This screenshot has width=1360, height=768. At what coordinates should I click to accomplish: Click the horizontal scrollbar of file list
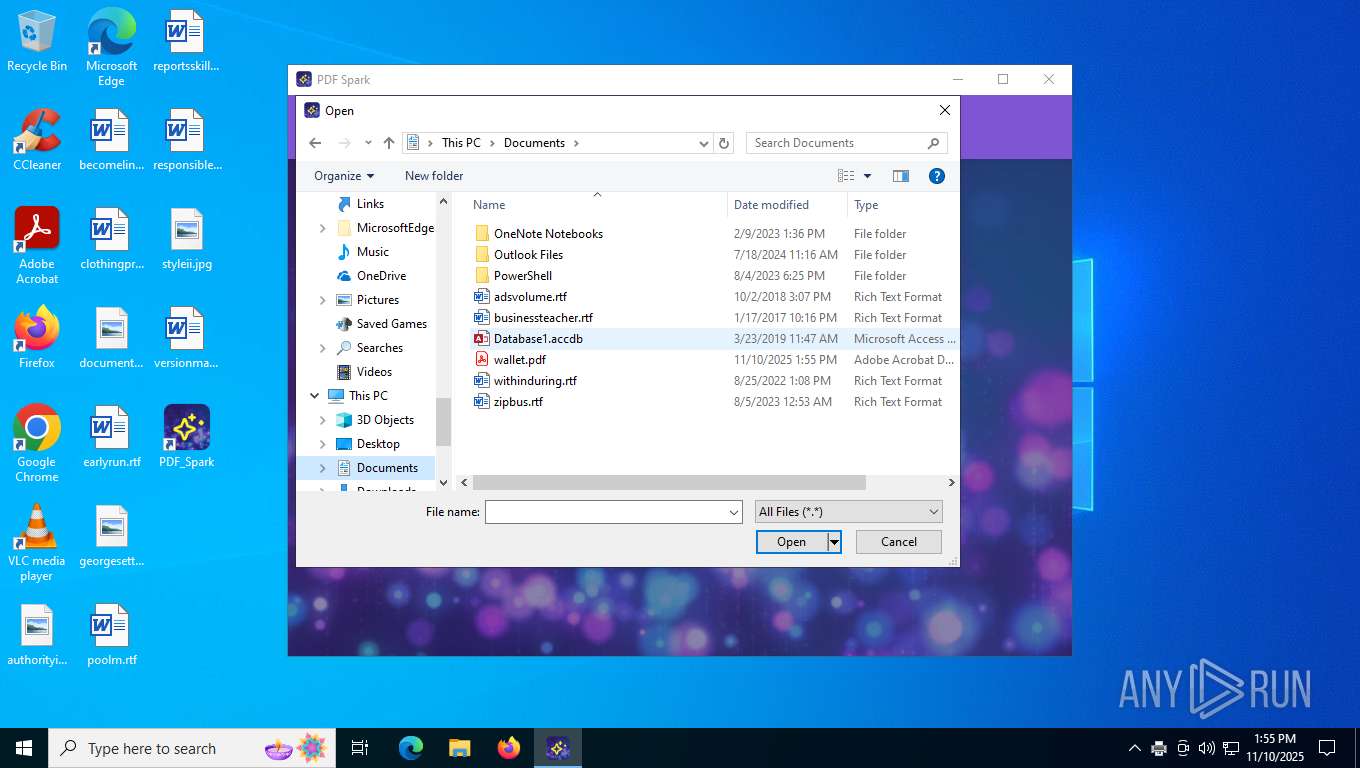click(669, 482)
